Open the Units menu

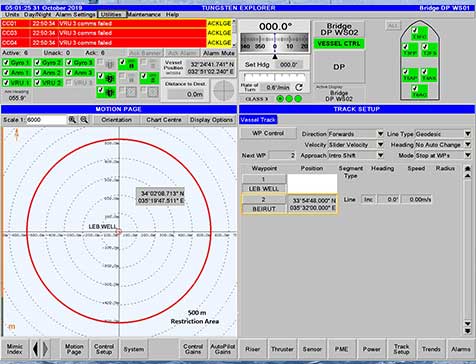pos(12,15)
